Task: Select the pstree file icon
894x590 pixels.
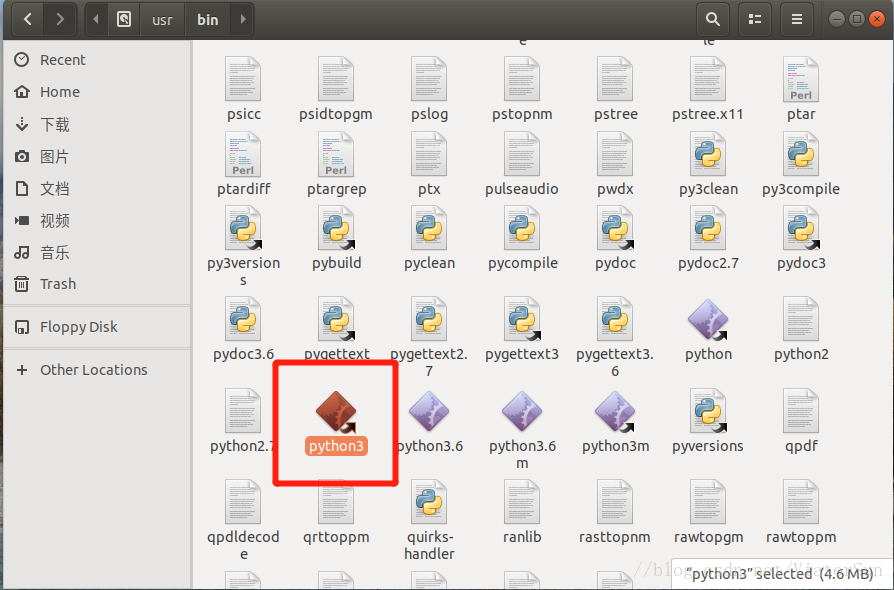Action: coord(615,79)
